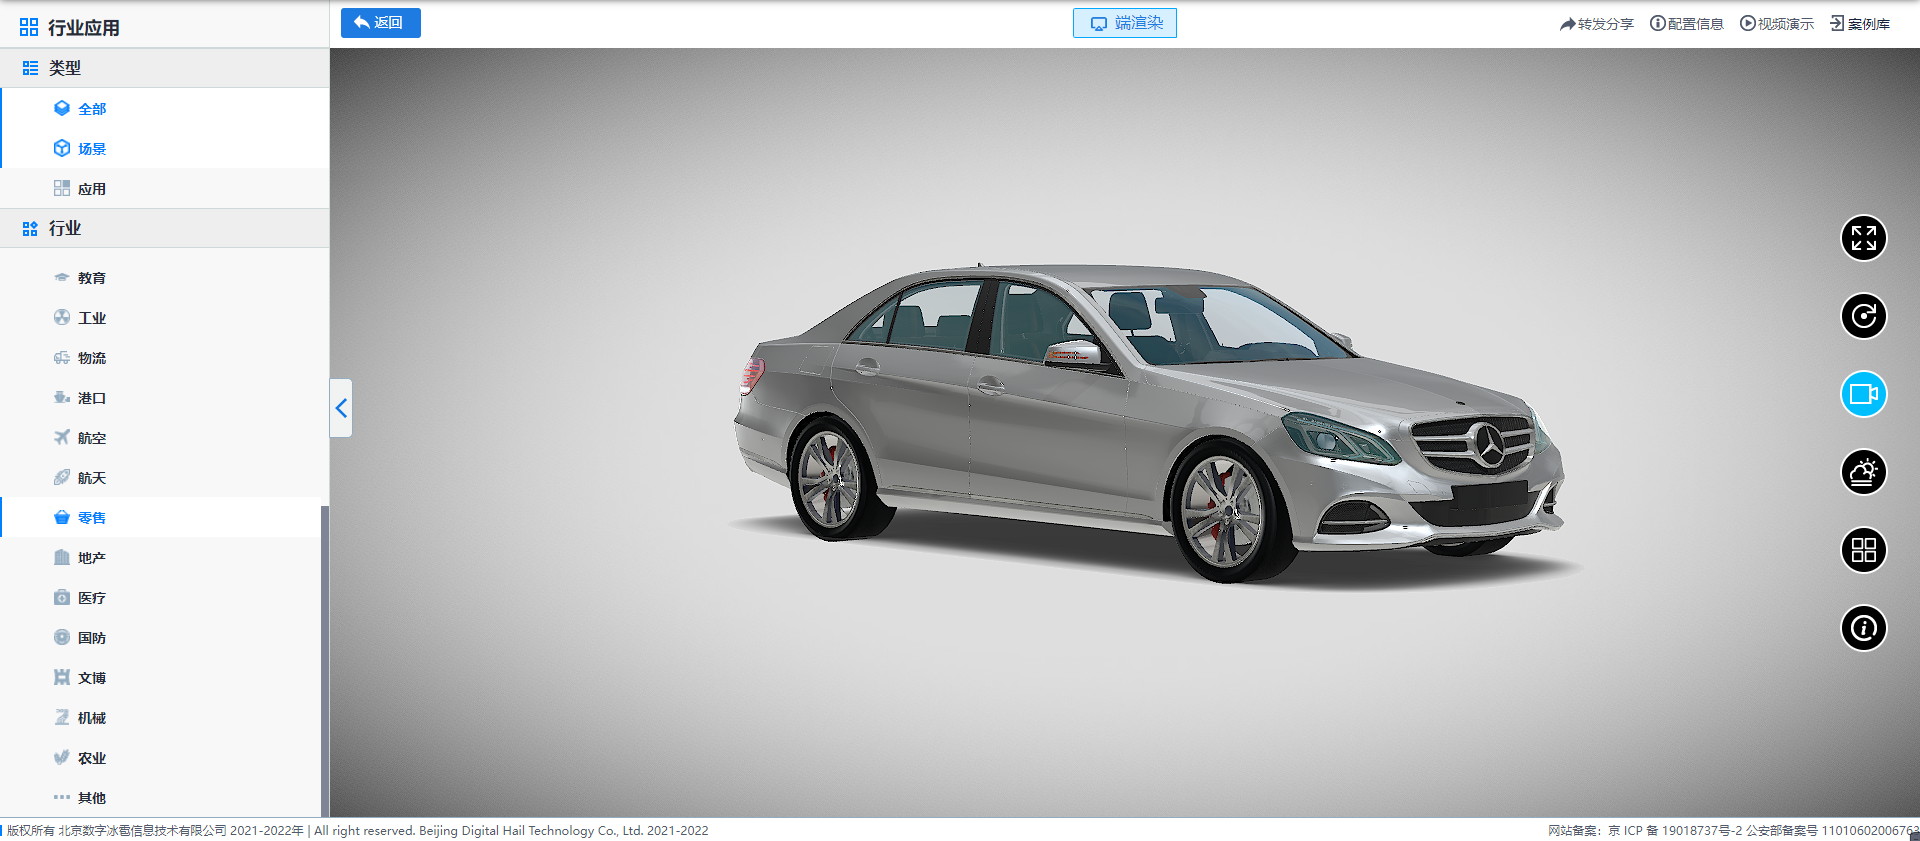
Task: Click the 行业应用 panel title
Action: [x=84, y=28]
